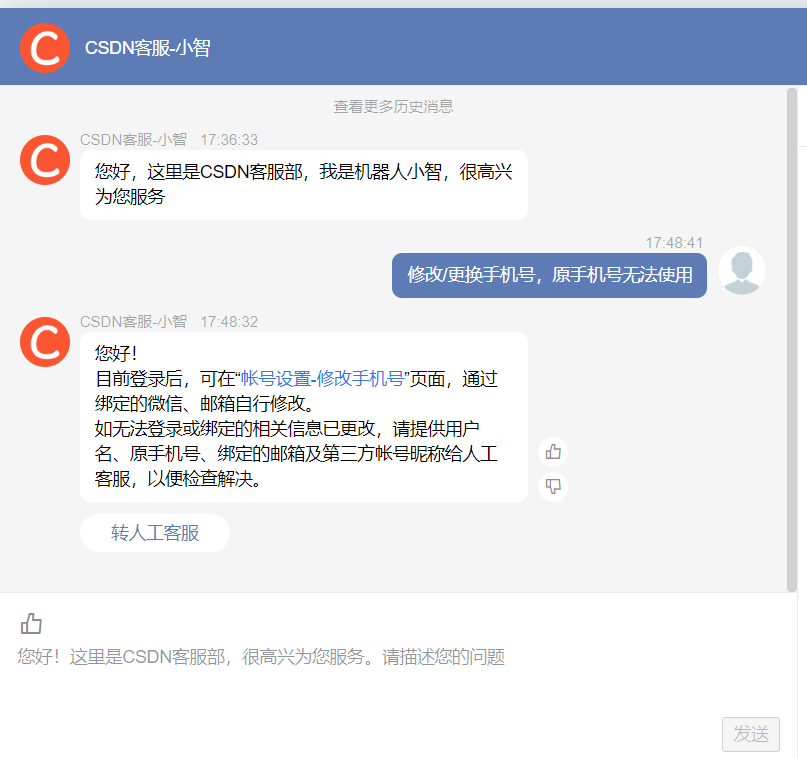Click the sent message 修改/更换手机号，原手机号无法使用

click(x=549, y=275)
